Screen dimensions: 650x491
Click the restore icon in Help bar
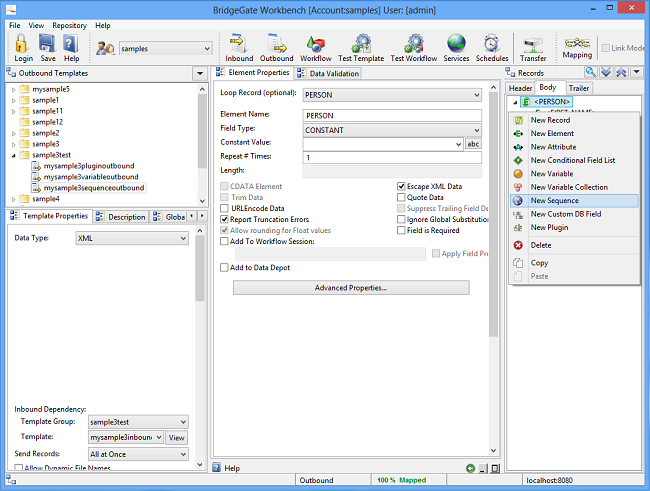point(495,469)
